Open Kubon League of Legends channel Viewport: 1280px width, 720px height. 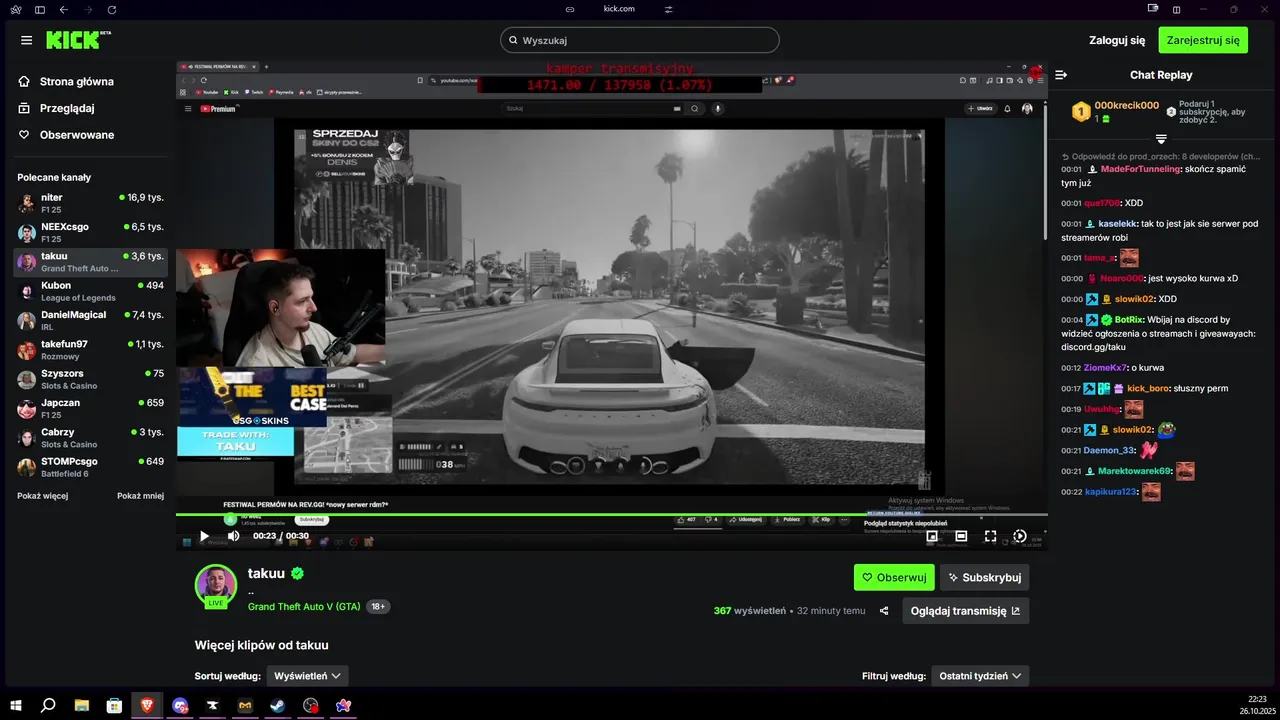[91, 291]
